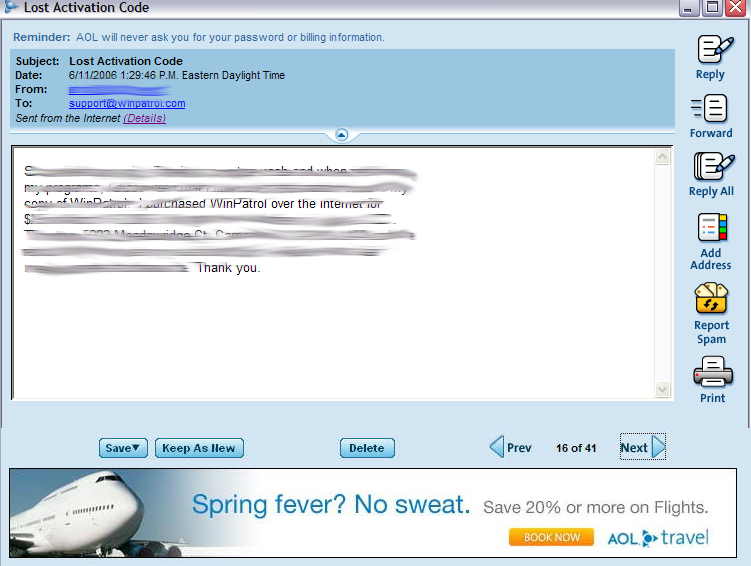Collapse the email header with the up arrow
The image size is (751, 566).
point(341,135)
